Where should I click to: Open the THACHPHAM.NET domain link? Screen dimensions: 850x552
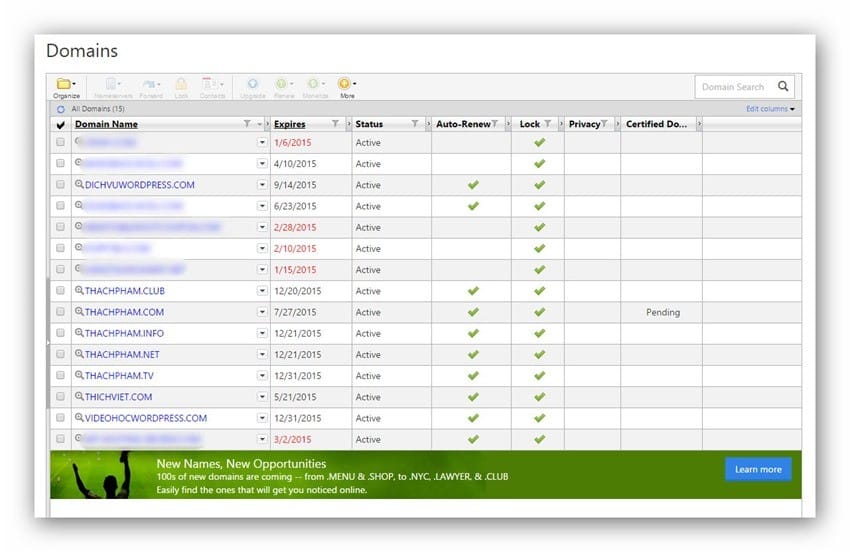pos(122,355)
